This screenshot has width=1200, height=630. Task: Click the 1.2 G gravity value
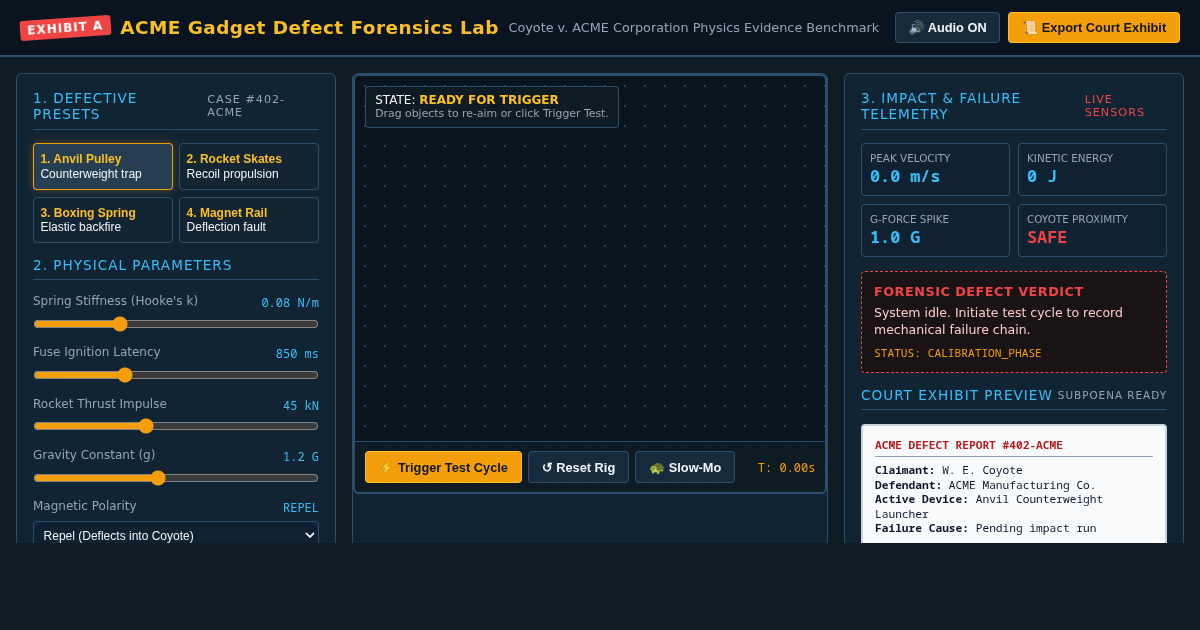point(301,457)
